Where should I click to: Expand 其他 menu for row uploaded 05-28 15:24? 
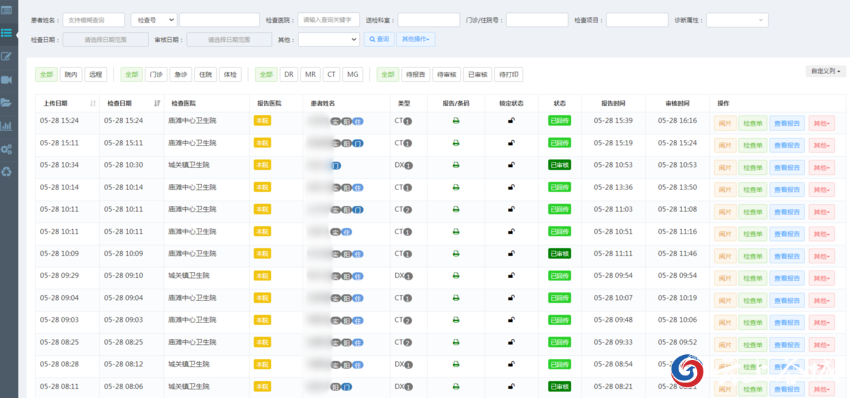(822, 124)
